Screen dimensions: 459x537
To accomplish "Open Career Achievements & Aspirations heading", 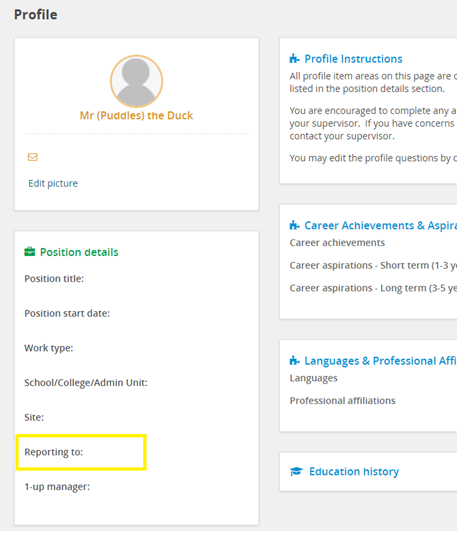I will [x=381, y=225].
